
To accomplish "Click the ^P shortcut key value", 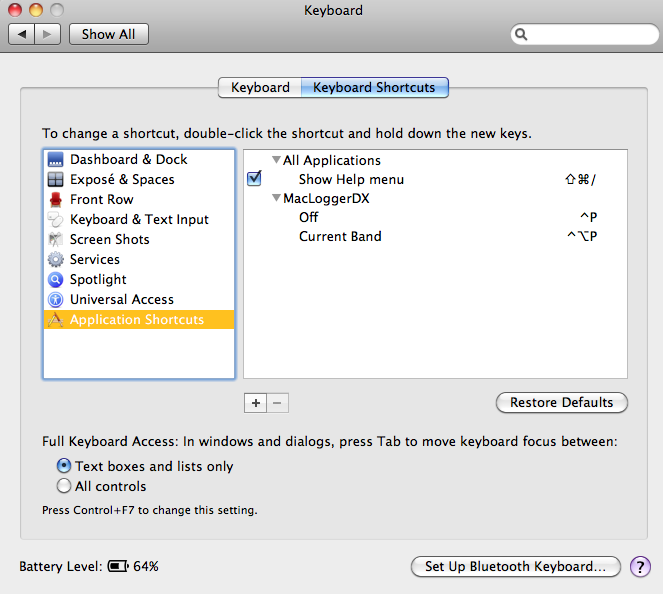I will (588, 217).
